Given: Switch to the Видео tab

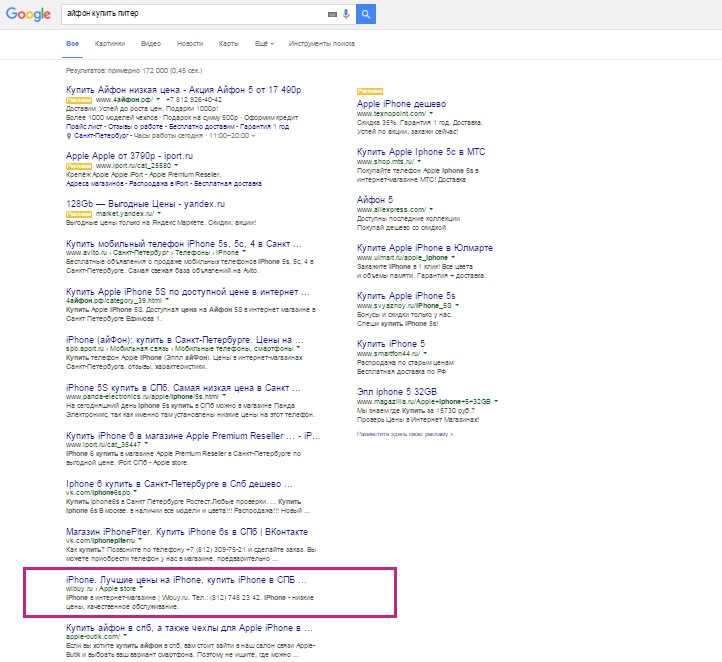Looking at the screenshot, I should point(151,44).
